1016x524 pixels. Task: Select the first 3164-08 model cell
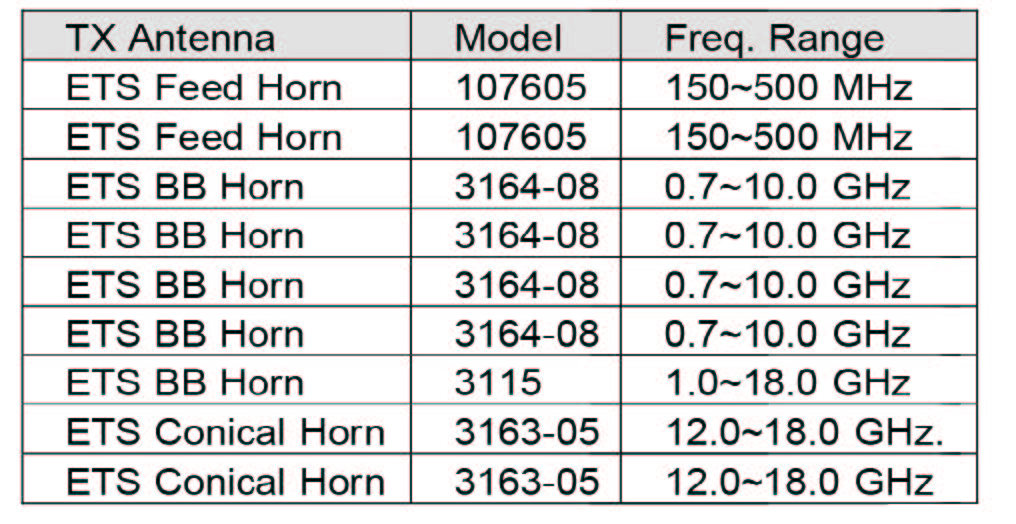[x=526, y=186]
